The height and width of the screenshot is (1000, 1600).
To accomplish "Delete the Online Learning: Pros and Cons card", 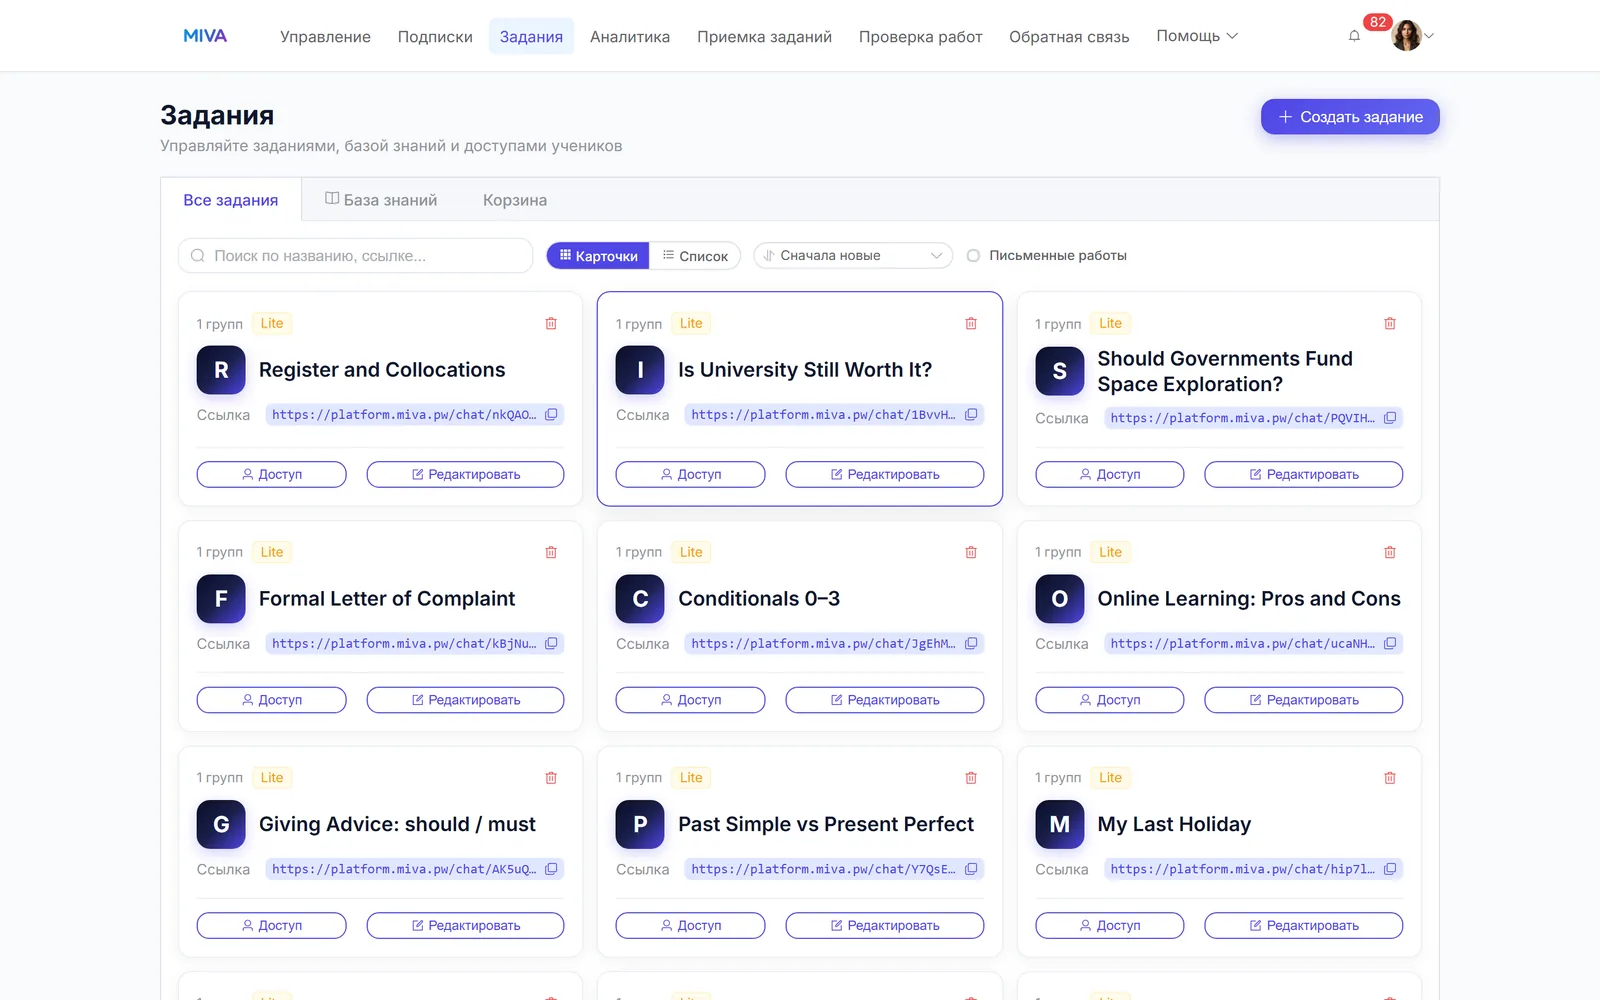I will point(1390,552).
